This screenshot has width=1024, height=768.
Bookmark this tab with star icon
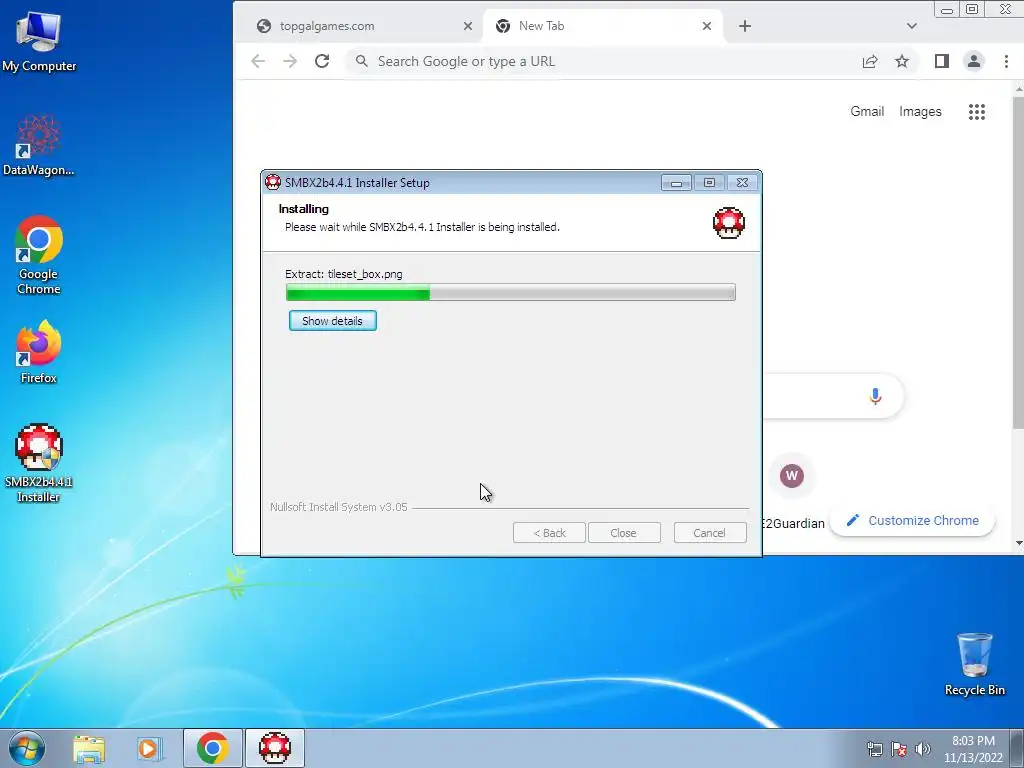902,61
